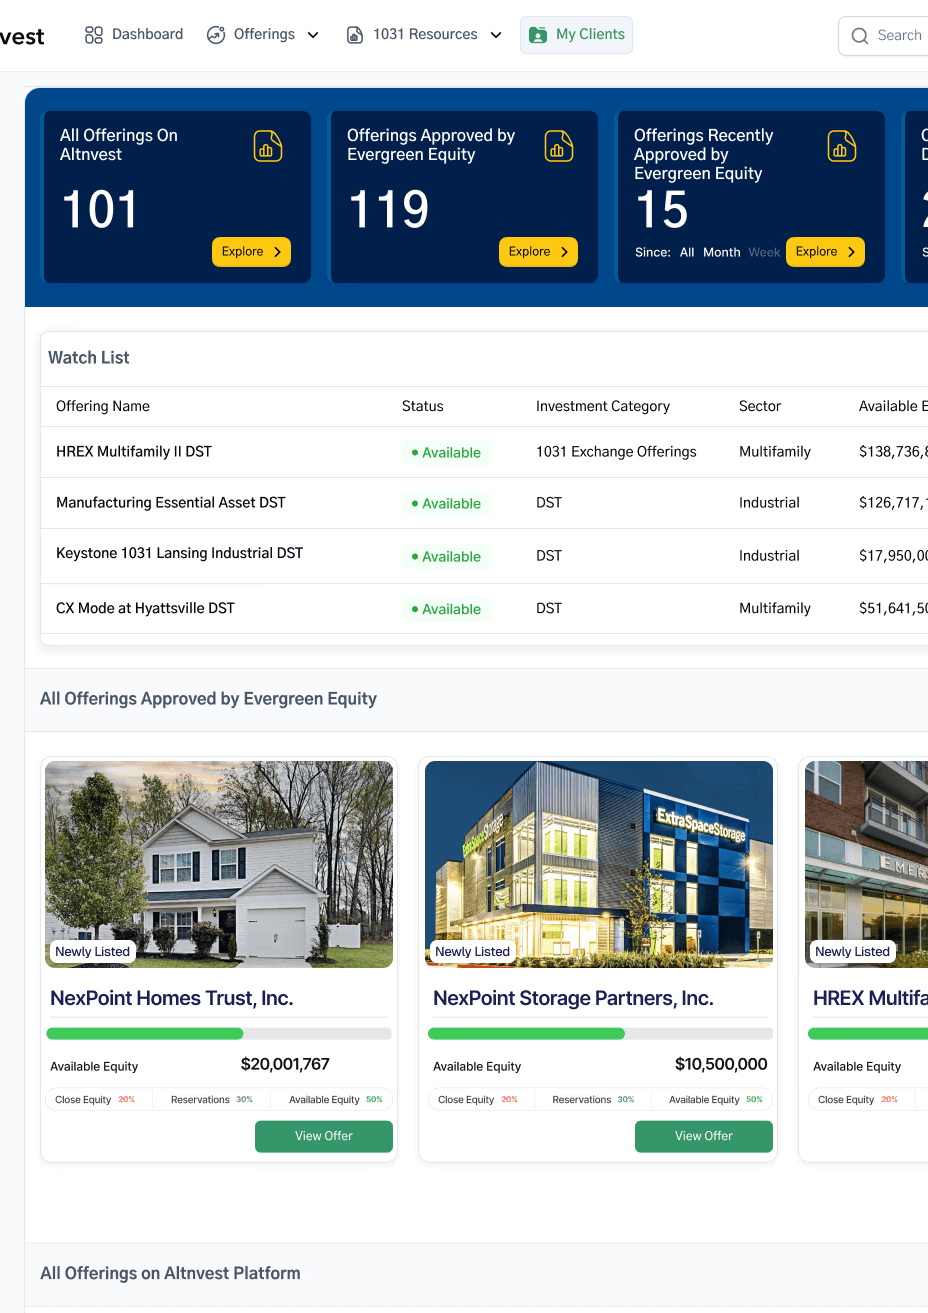
Task: Click the NexPoint Storage Partners building photo
Action: click(x=599, y=864)
